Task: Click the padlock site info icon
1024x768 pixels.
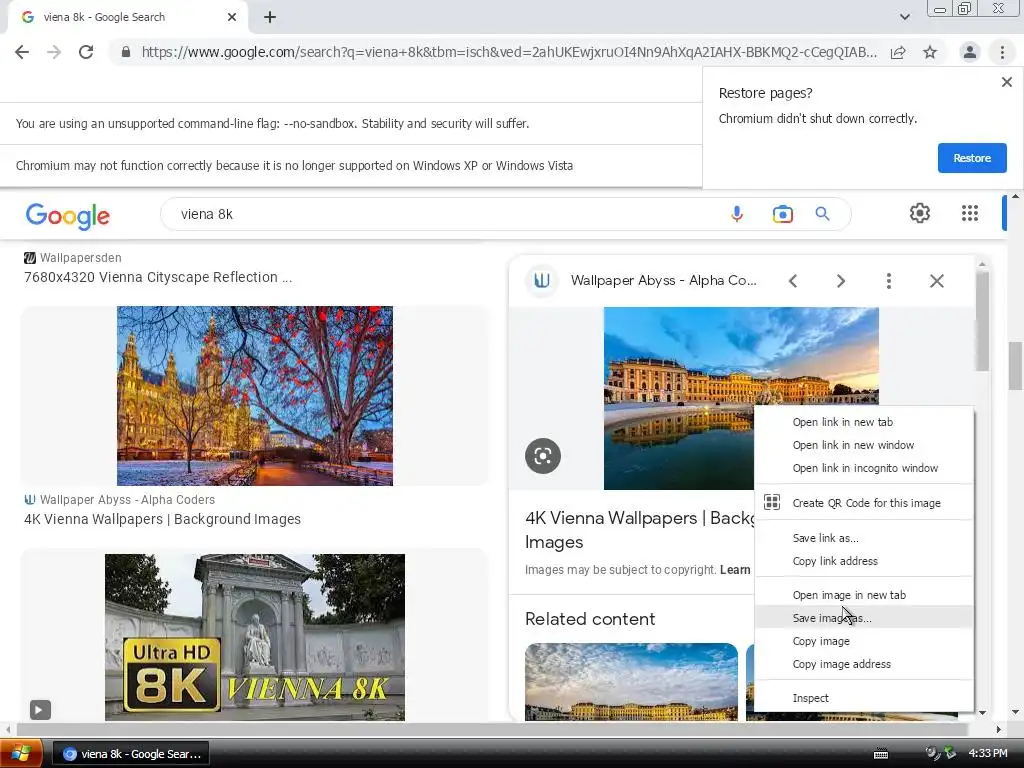Action: 126,52
